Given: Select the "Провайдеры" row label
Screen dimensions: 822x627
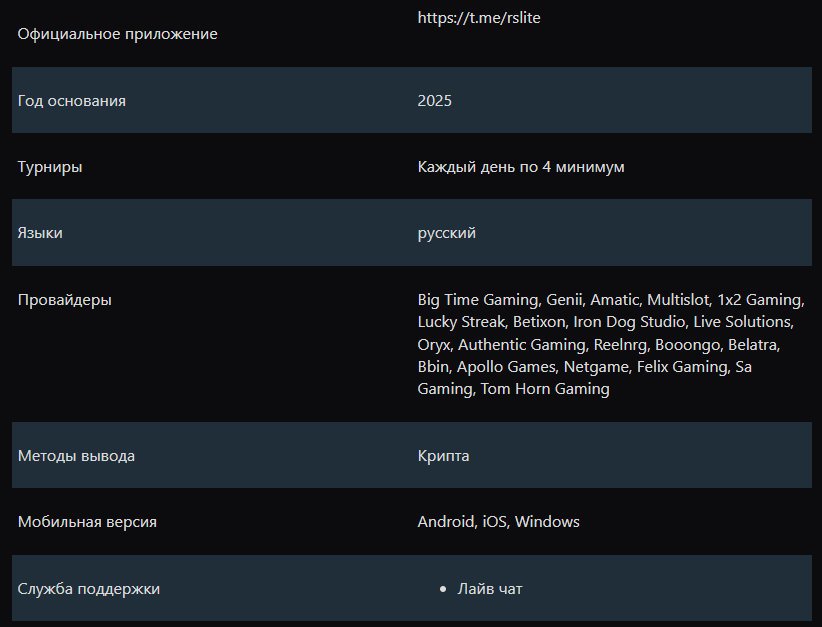Looking at the screenshot, I should tap(64, 300).
